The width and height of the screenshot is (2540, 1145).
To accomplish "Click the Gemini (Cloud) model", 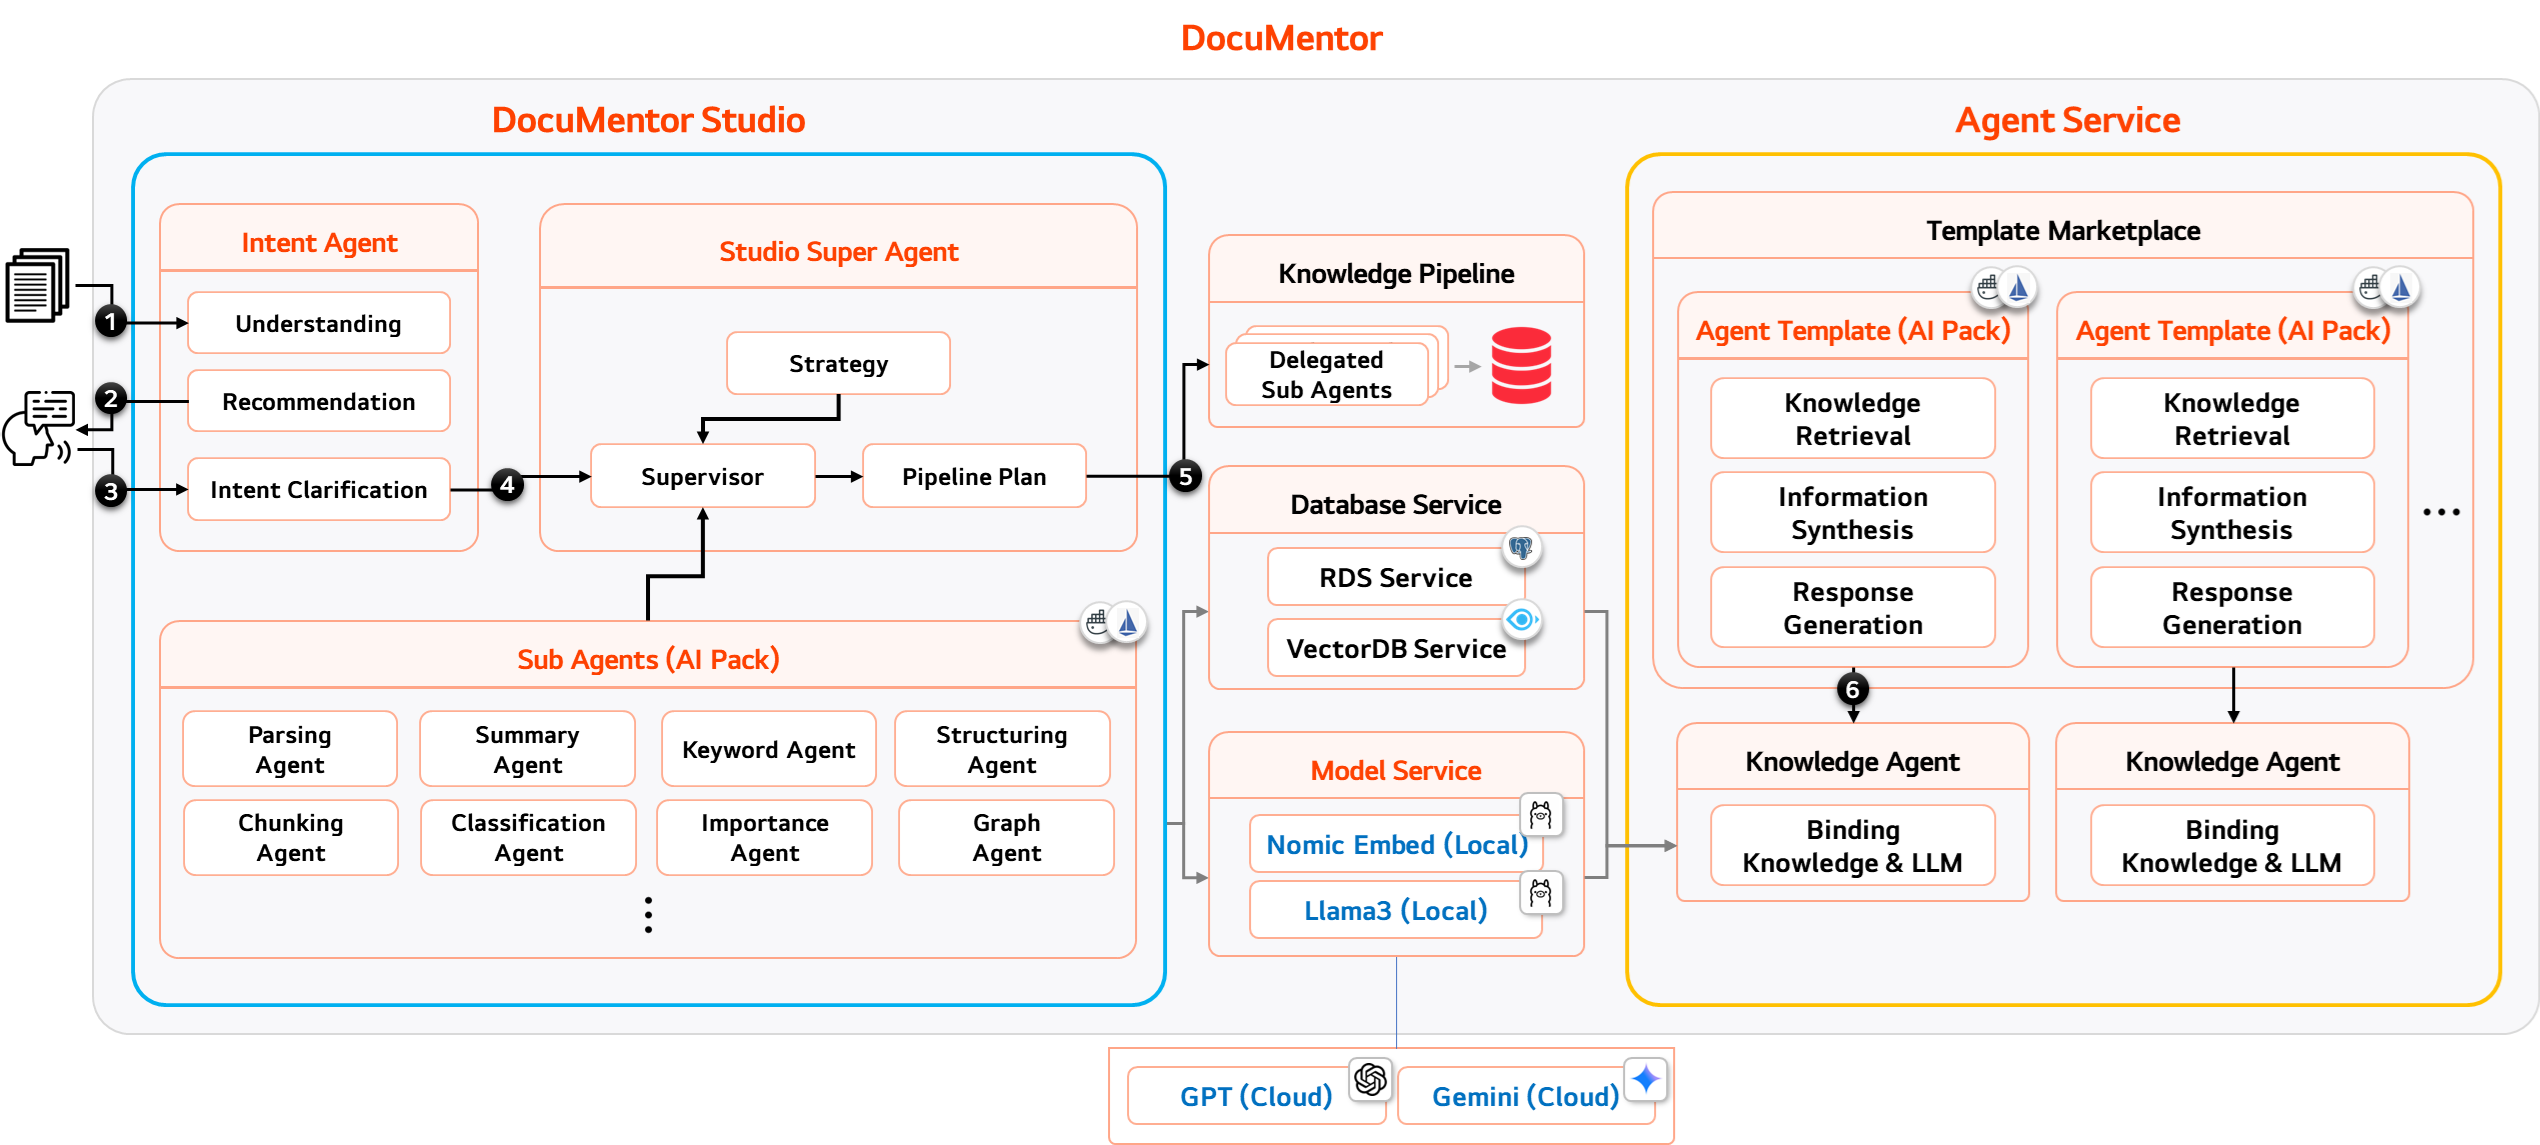I will pos(1526,1096).
